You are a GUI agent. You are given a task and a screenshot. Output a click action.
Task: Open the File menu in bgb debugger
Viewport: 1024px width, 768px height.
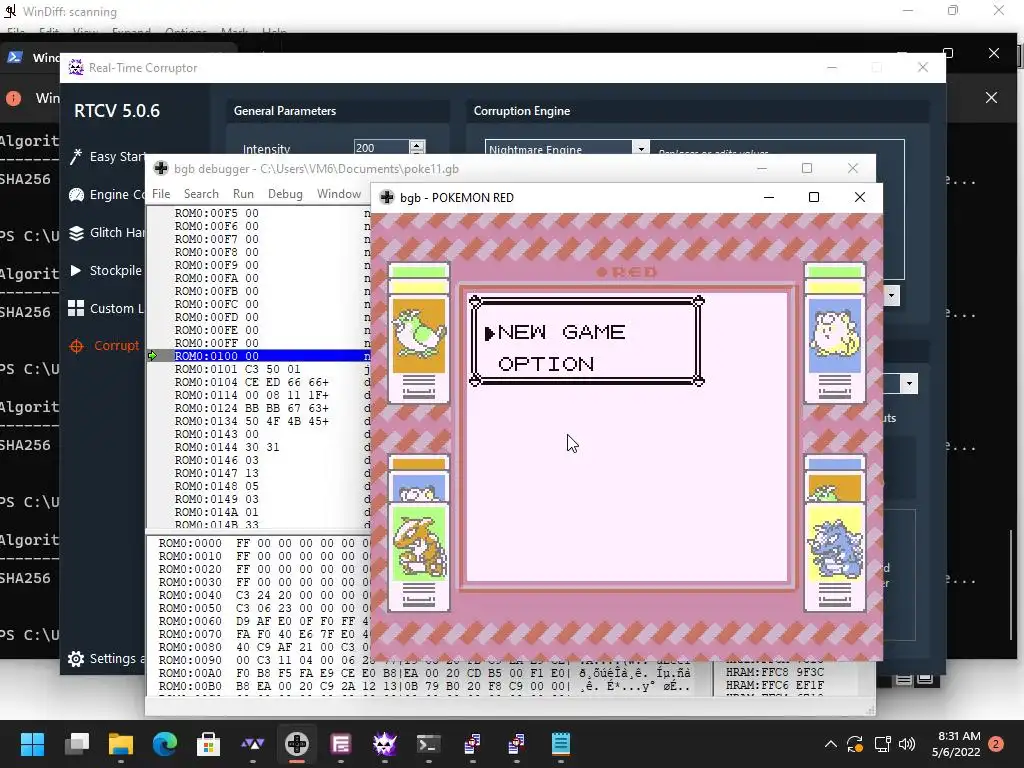(x=161, y=194)
